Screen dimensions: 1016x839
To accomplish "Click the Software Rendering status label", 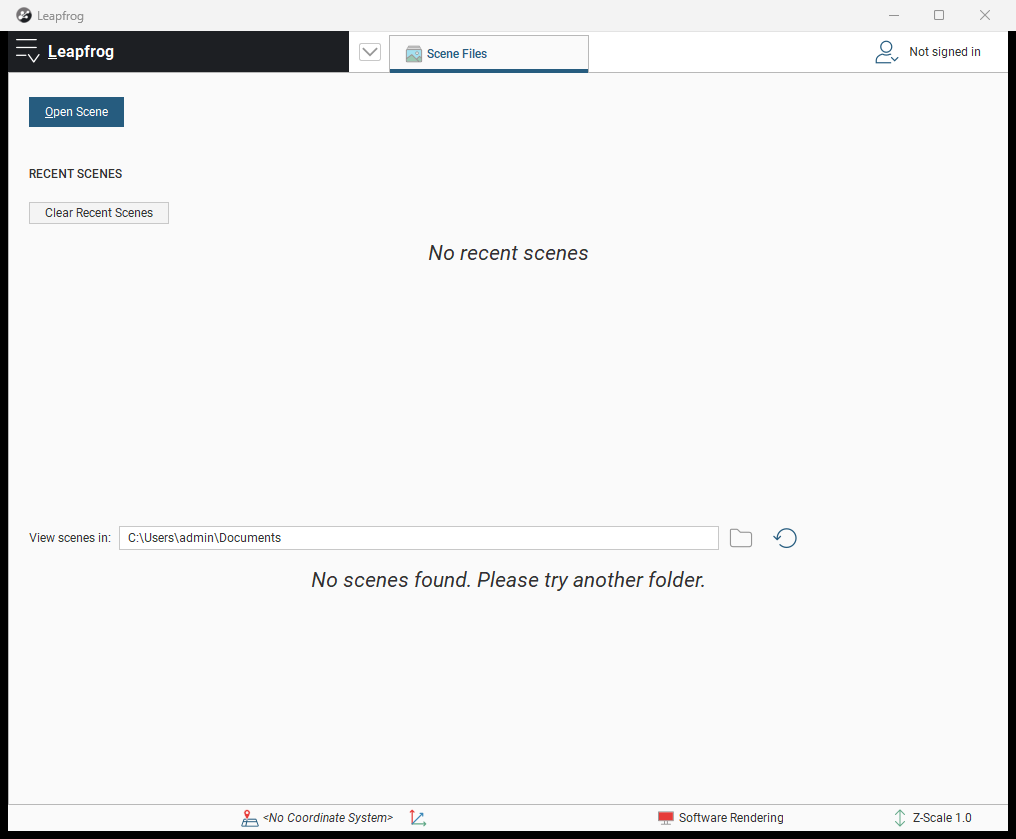I will [731, 818].
